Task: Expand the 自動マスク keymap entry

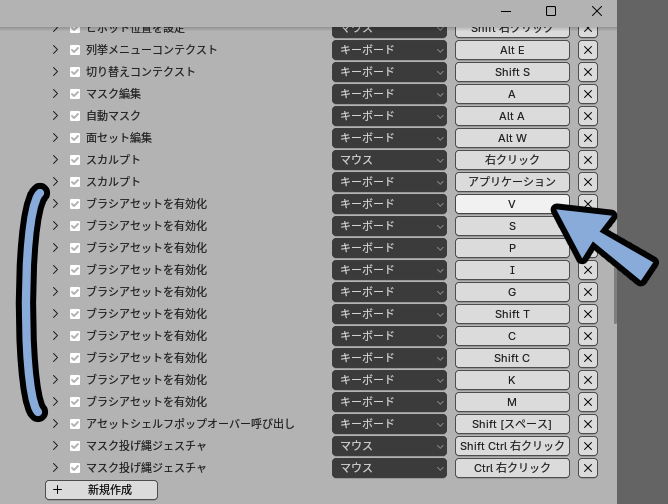Action: point(56,116)
